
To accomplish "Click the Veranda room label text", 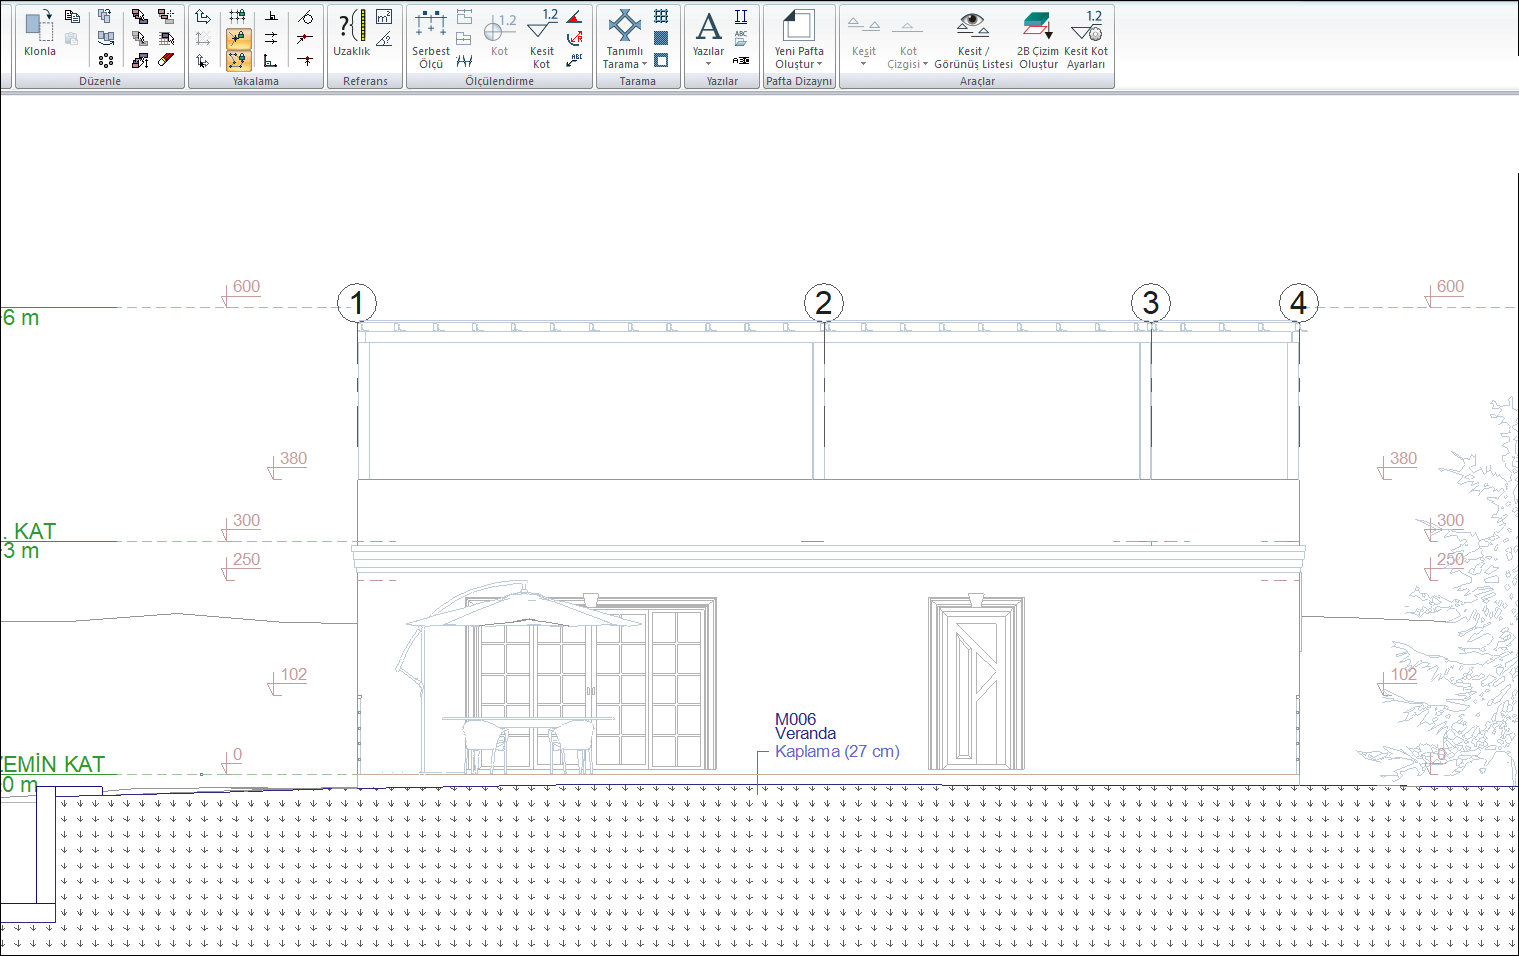I will point(805,734).
